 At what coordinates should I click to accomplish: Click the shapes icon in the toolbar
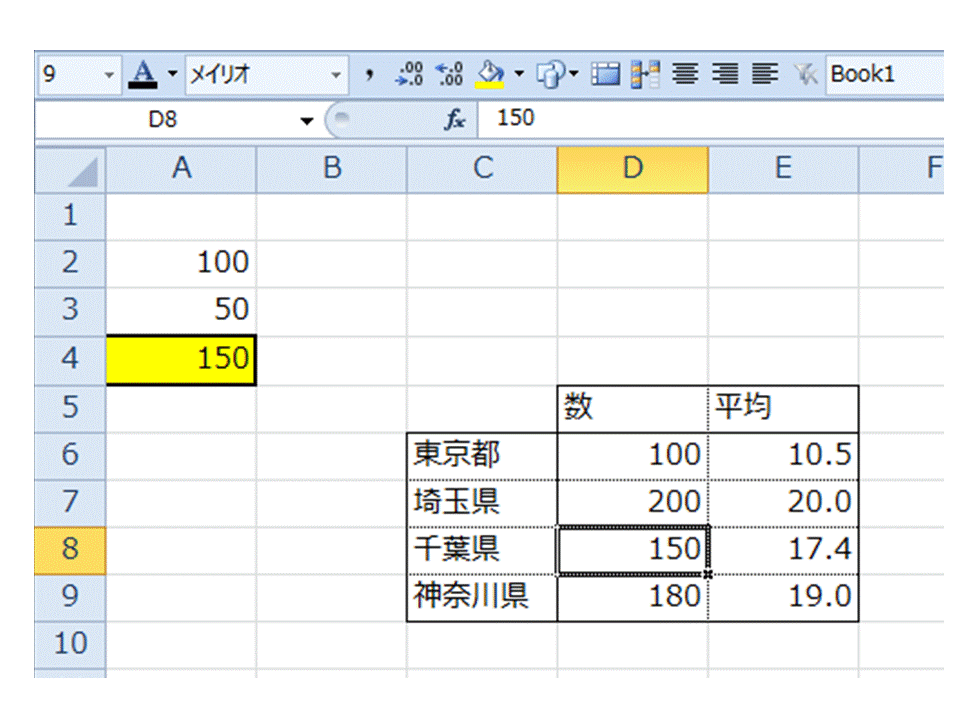click(x=550, y=75)
